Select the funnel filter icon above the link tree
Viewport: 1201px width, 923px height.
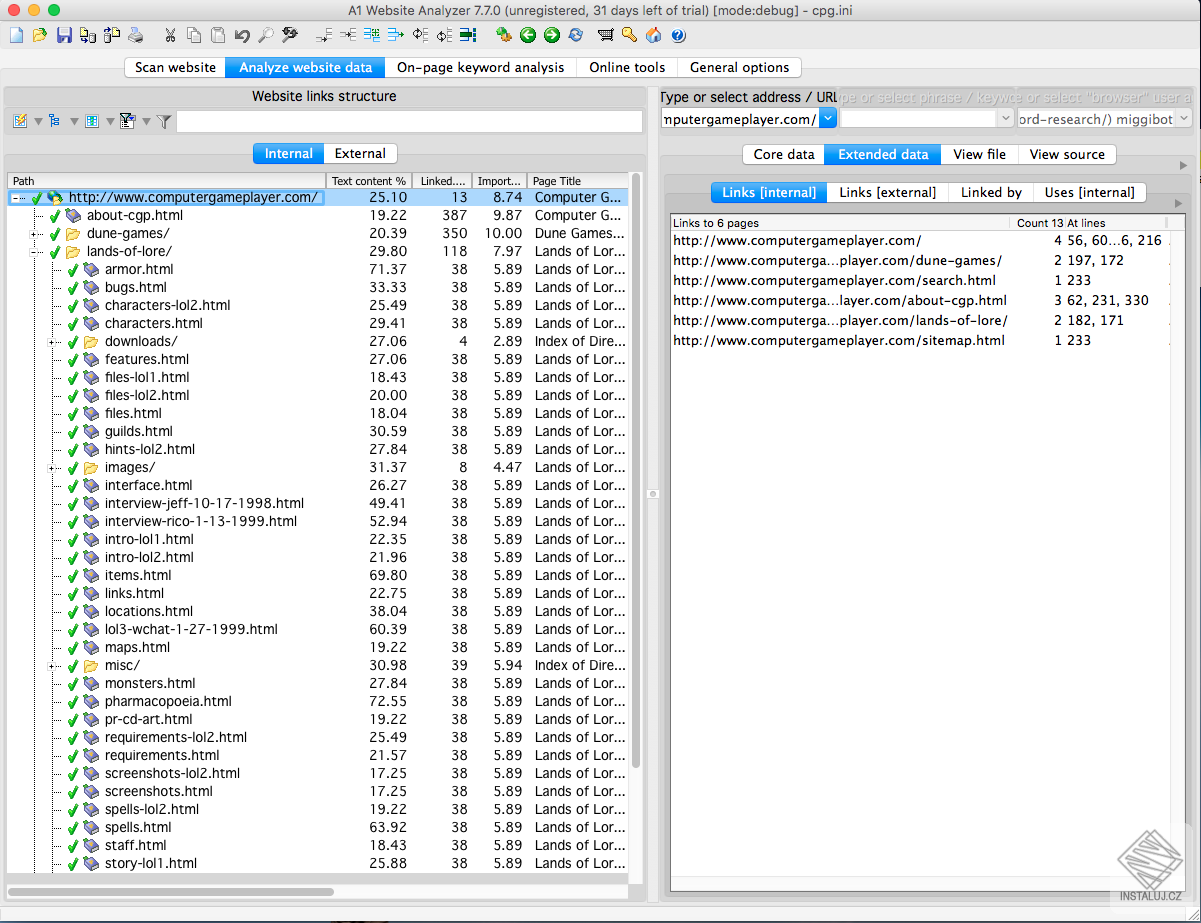[163, 120]
